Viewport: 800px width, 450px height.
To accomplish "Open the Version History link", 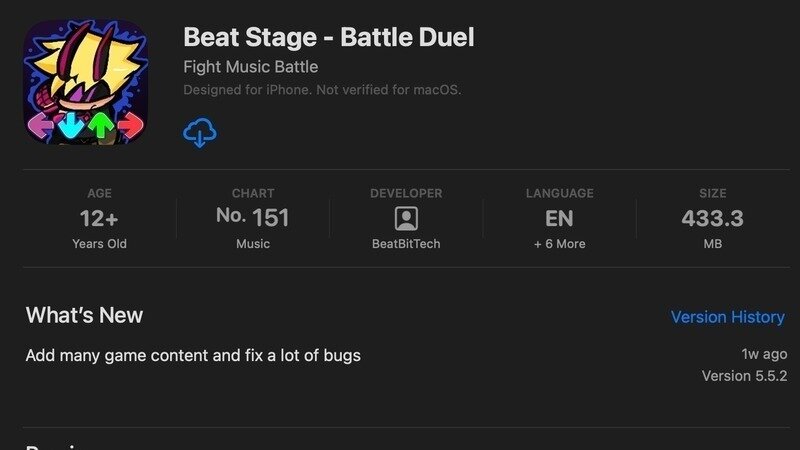I will (727, 317).
